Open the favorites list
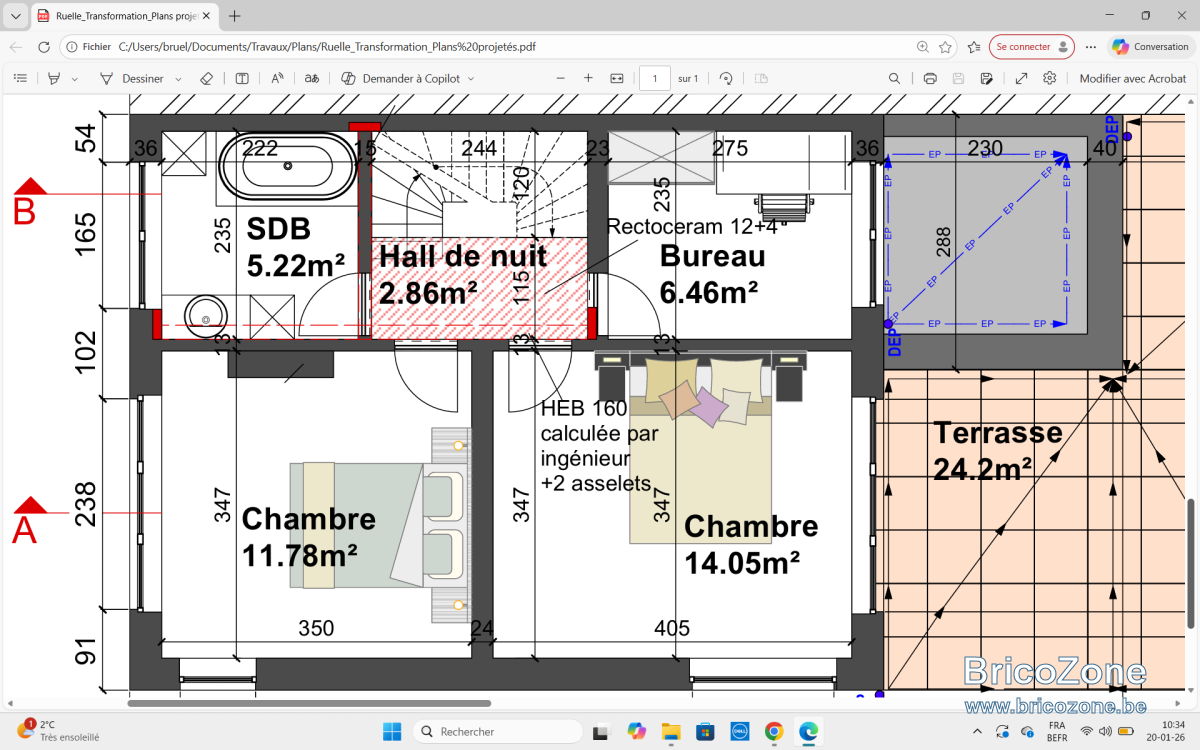Screen dimensions: 1200x750 (x=974, y=46)
